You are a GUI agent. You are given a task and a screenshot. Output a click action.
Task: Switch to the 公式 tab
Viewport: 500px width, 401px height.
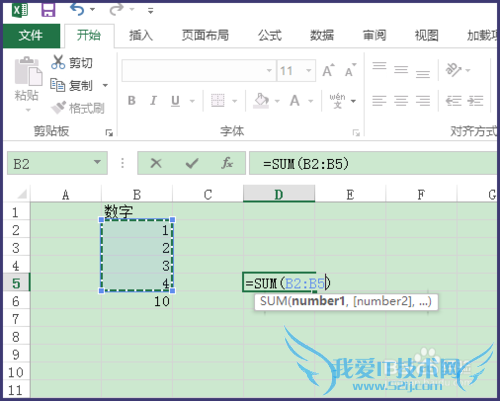tap(270, 35)
